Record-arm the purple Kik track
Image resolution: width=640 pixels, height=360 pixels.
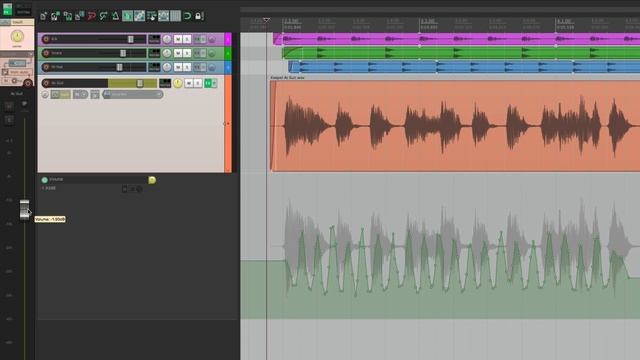pyautogui.click(x=46, y=39)
